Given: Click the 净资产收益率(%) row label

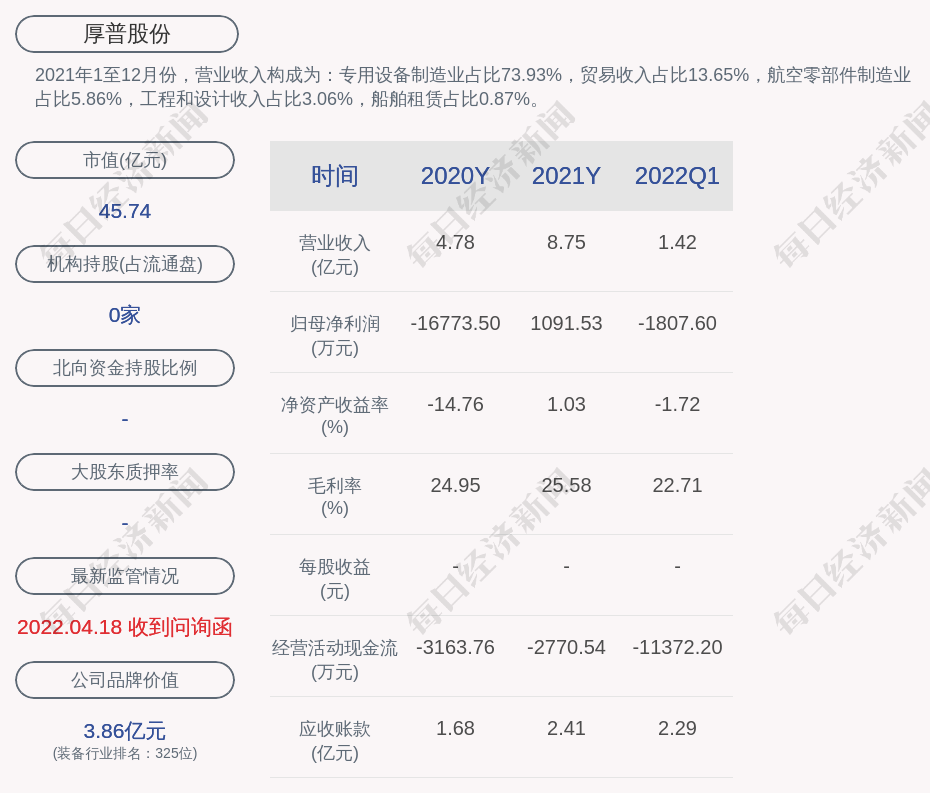Looking at the screenshot, I should coord(335,416).
